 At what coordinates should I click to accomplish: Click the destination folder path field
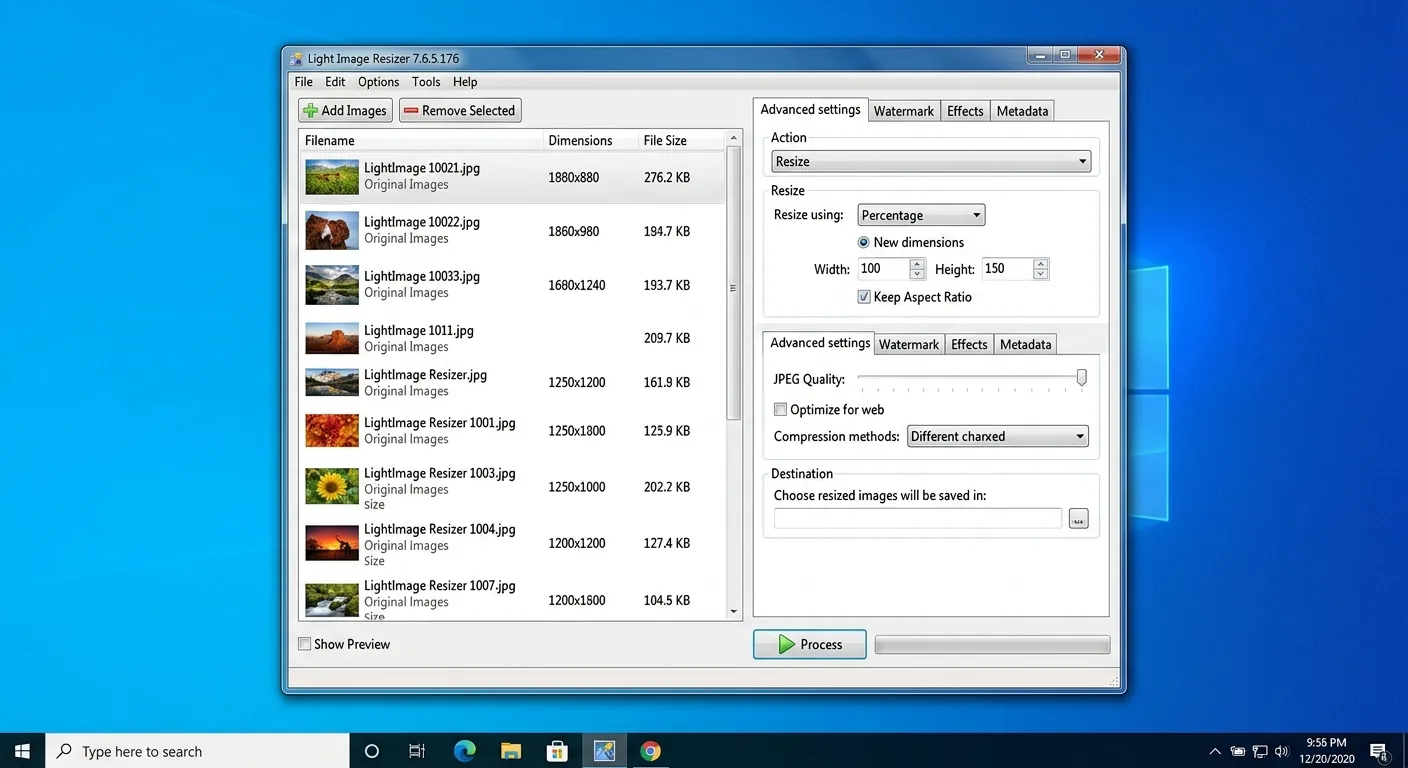tap(917, 518)
